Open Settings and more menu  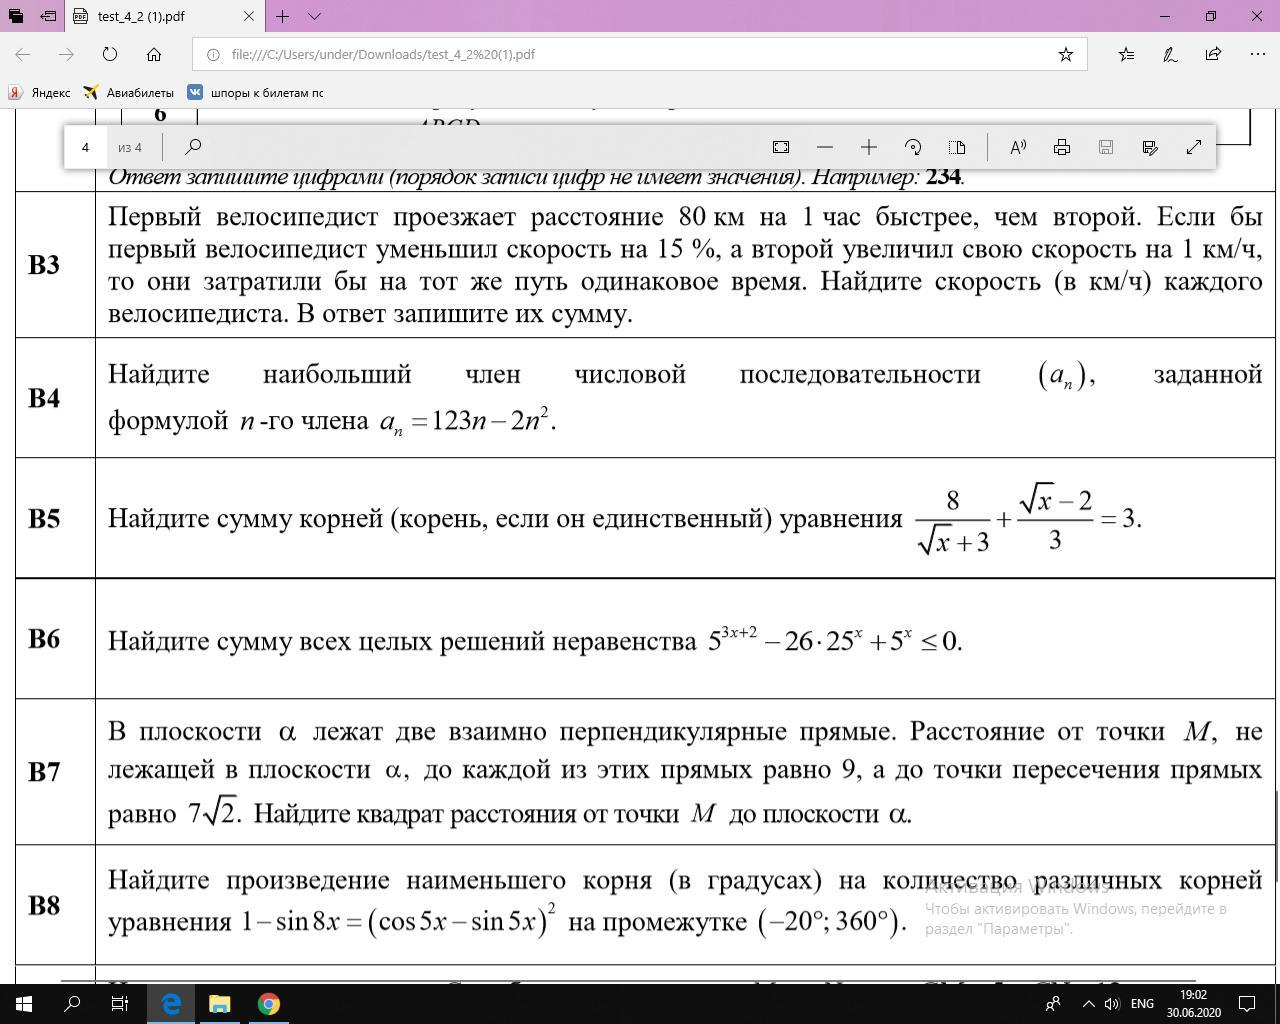pyautogui.click(x=1256, y=54)
